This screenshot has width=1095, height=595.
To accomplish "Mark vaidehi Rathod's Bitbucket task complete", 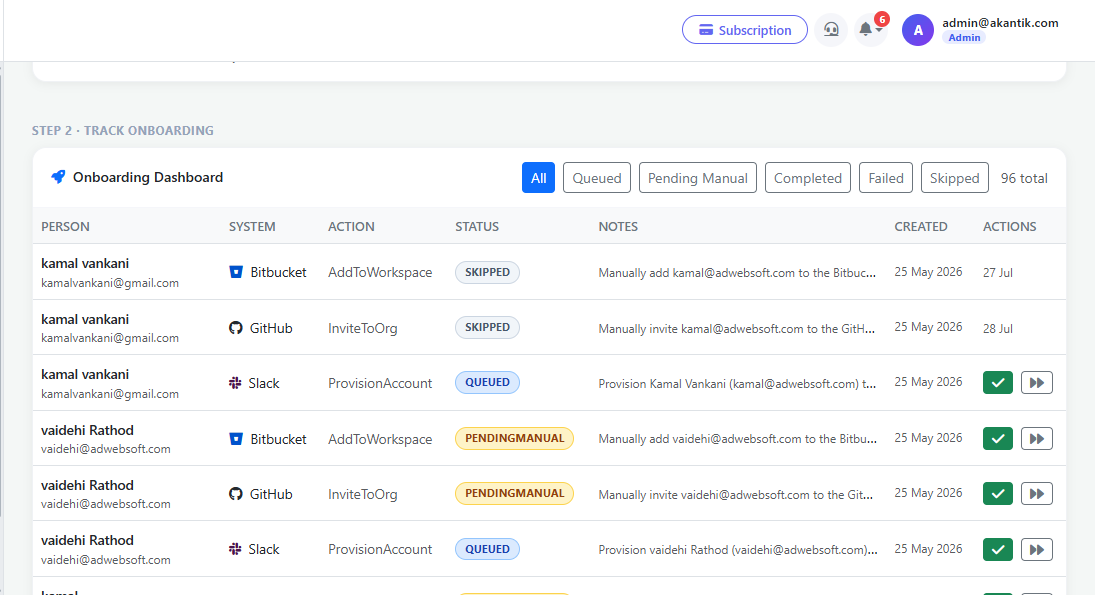I will (998, 439).
